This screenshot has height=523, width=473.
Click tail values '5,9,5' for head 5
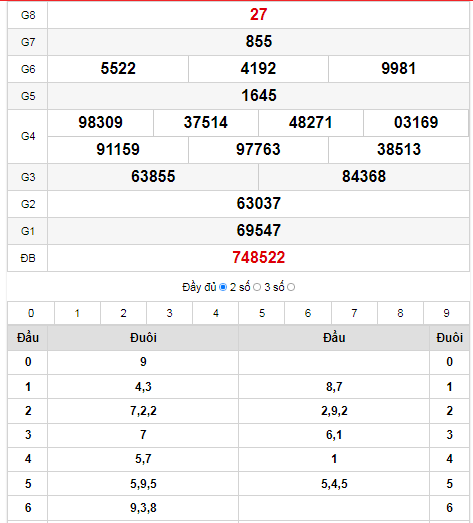143,484
